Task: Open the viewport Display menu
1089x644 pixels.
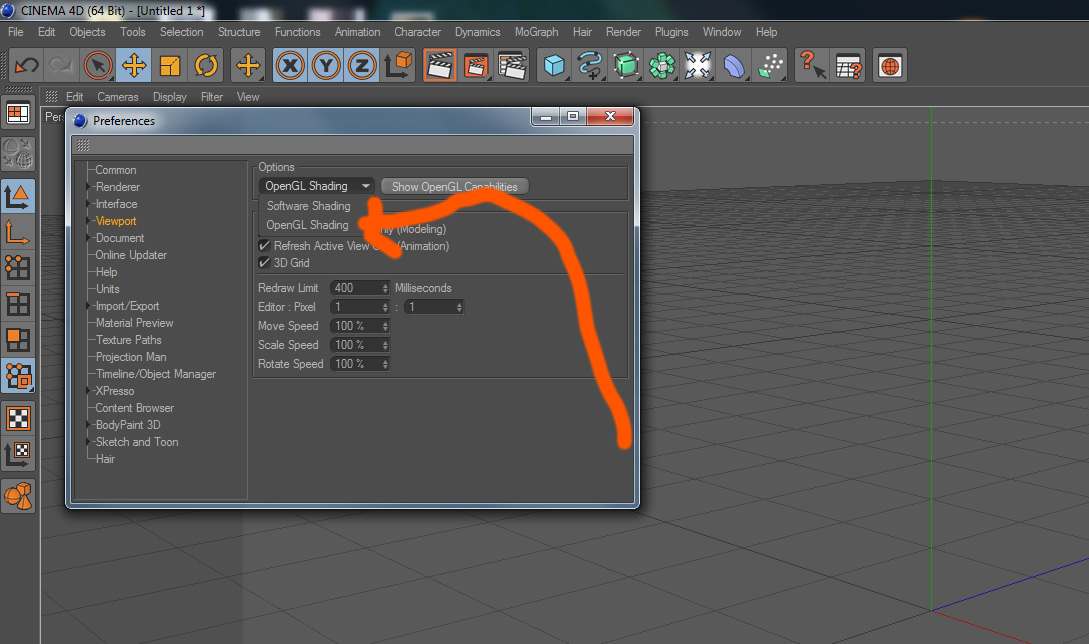Action: pyautogui.click(x=169, y=97)
